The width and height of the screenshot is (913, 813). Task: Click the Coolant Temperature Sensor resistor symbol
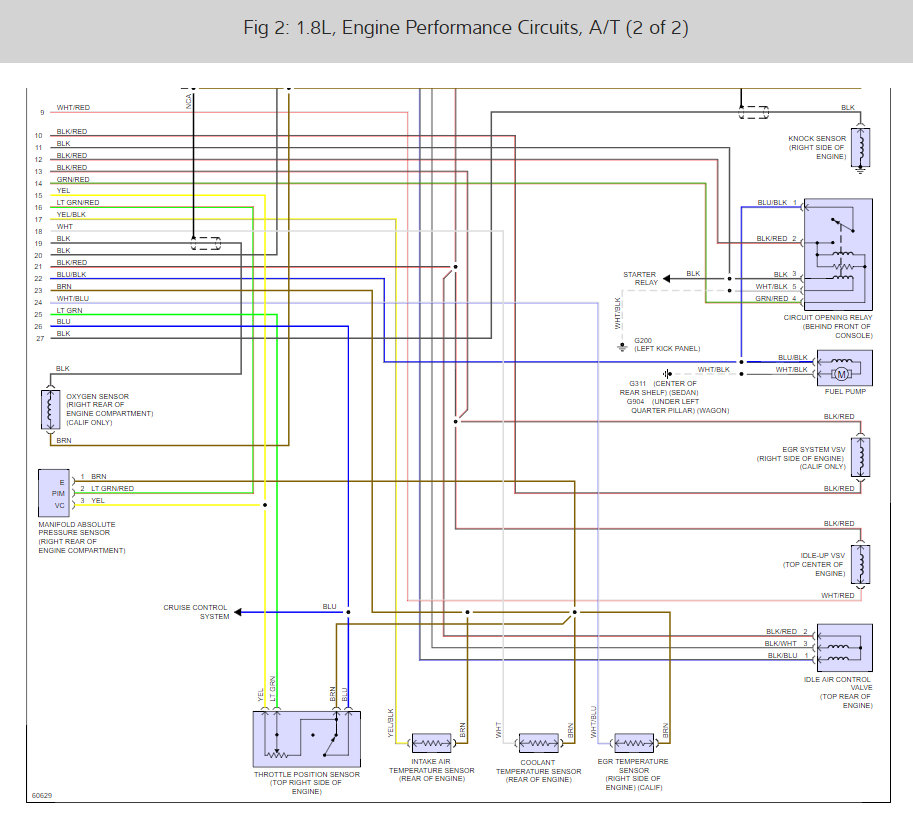click(539, 743)
